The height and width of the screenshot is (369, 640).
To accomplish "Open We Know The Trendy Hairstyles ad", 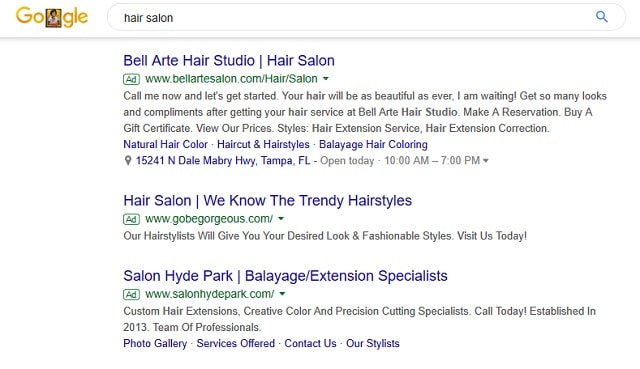I will click(267, 200).
